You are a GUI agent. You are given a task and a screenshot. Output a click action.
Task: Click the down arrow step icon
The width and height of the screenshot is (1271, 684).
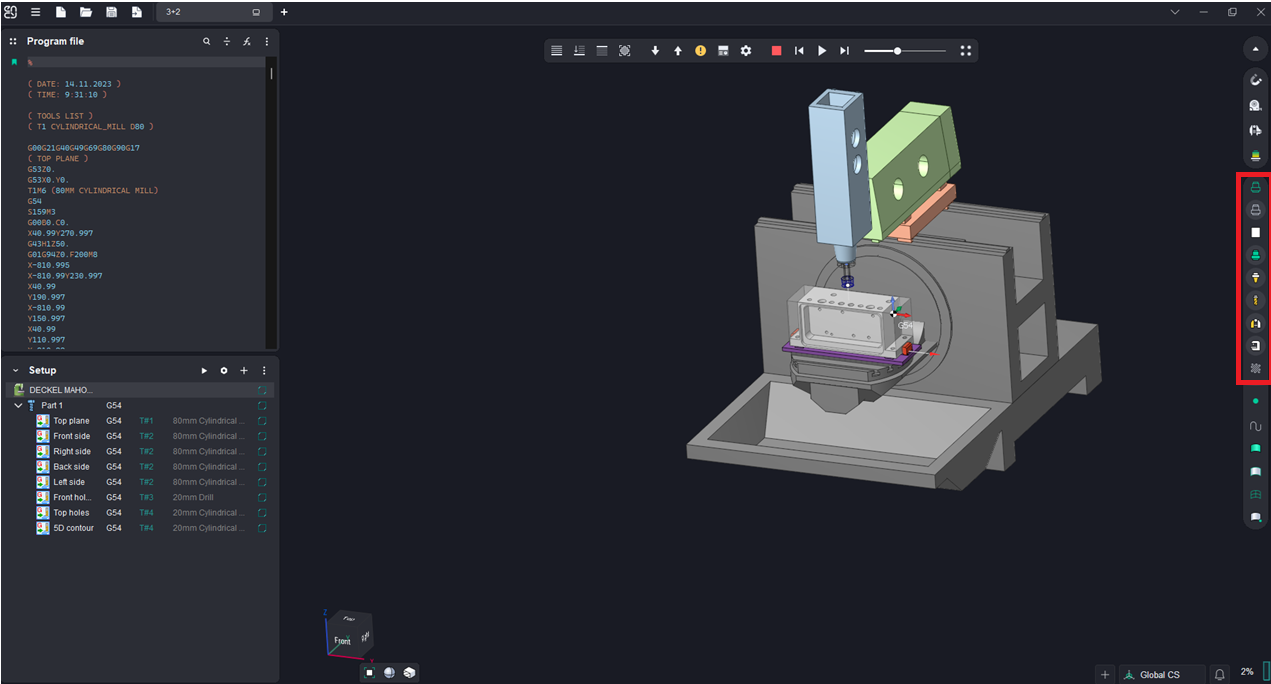pos(655,51)
